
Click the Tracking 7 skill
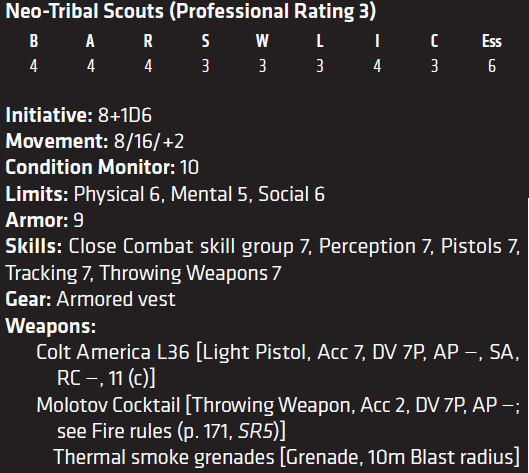(49, 273)
